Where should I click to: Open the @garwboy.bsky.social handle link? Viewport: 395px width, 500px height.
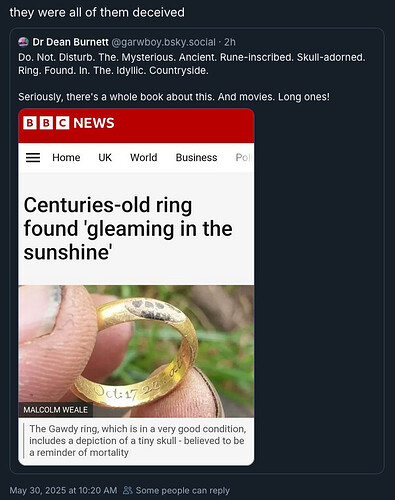coord(163,42)
